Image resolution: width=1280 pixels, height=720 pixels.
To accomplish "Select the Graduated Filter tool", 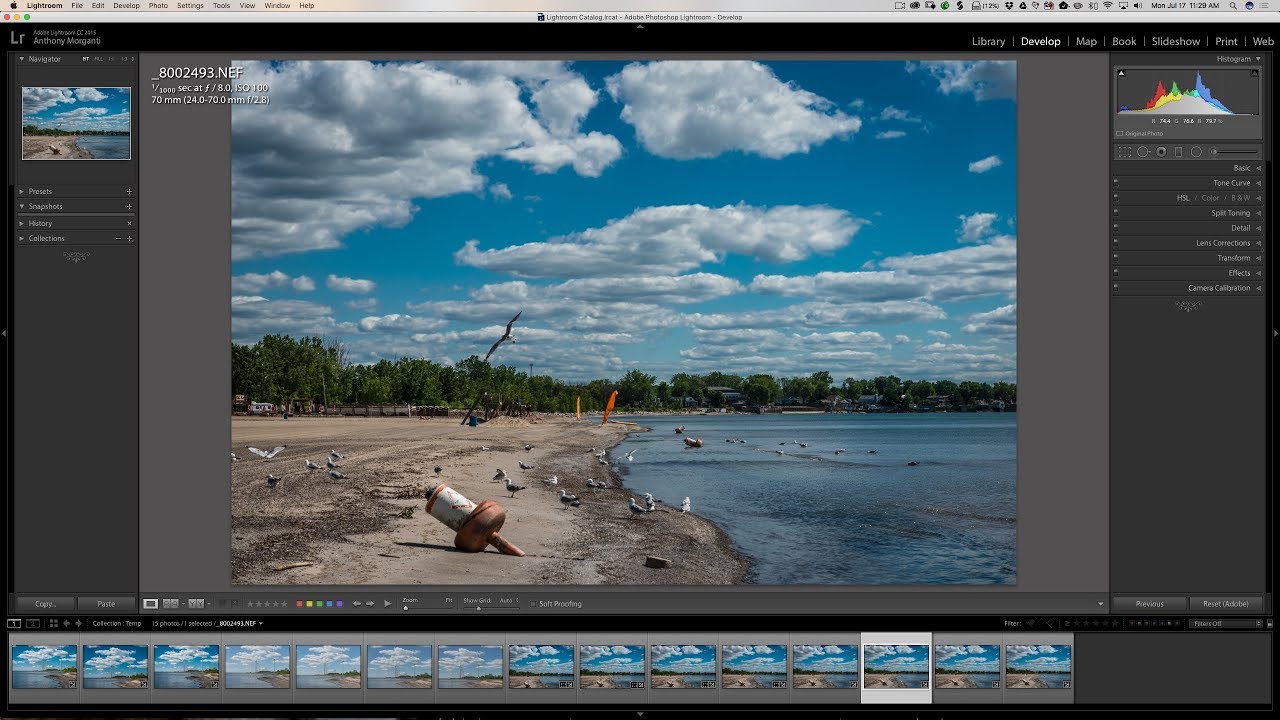I will (1178, 152).
